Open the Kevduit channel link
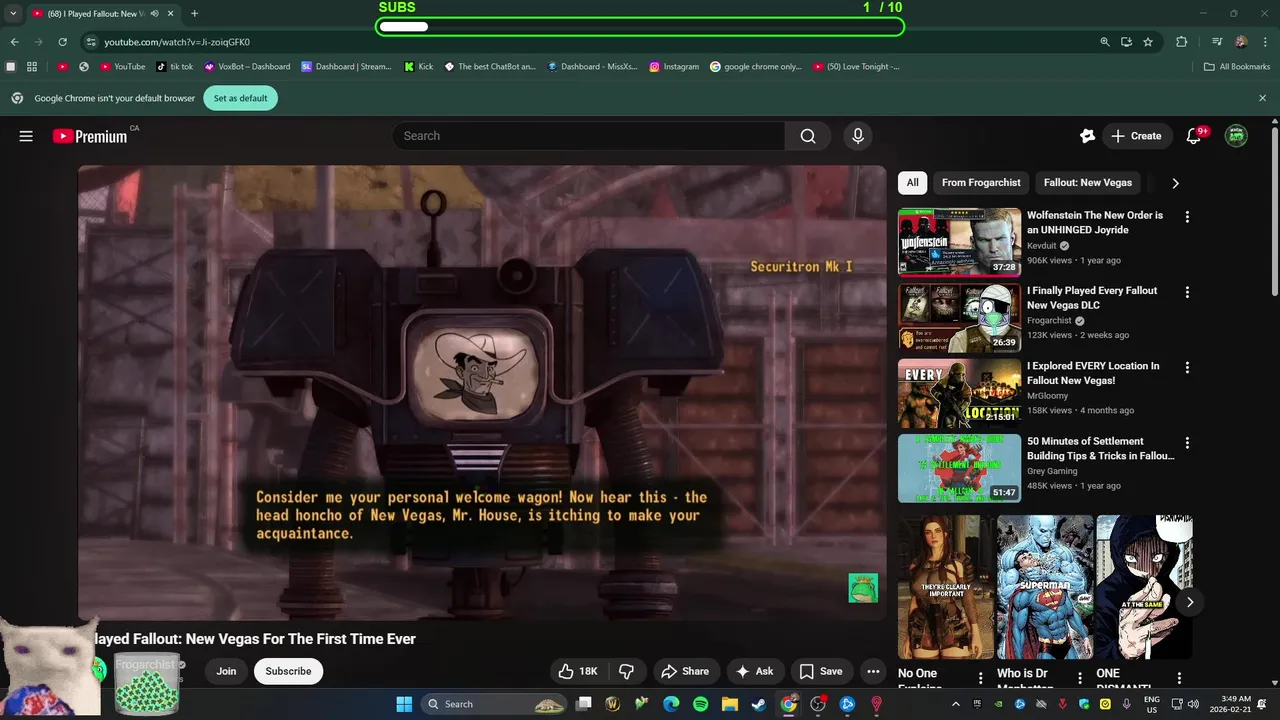Image resolution: width=1280 pixels, height=720 pixels. [1041, 246]
